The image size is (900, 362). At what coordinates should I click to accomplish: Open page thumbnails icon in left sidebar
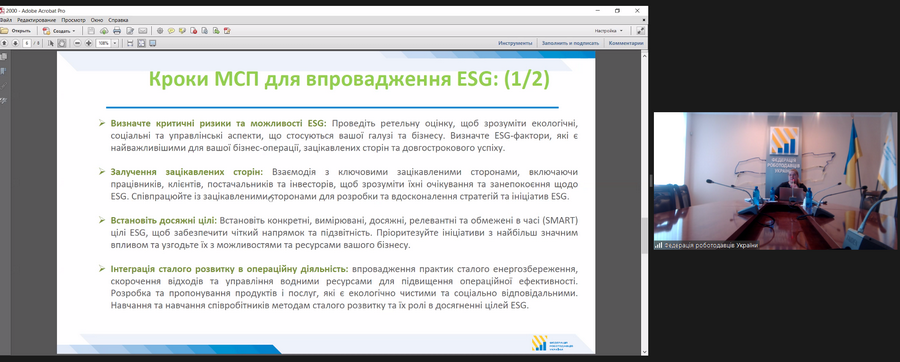point(4,57)
